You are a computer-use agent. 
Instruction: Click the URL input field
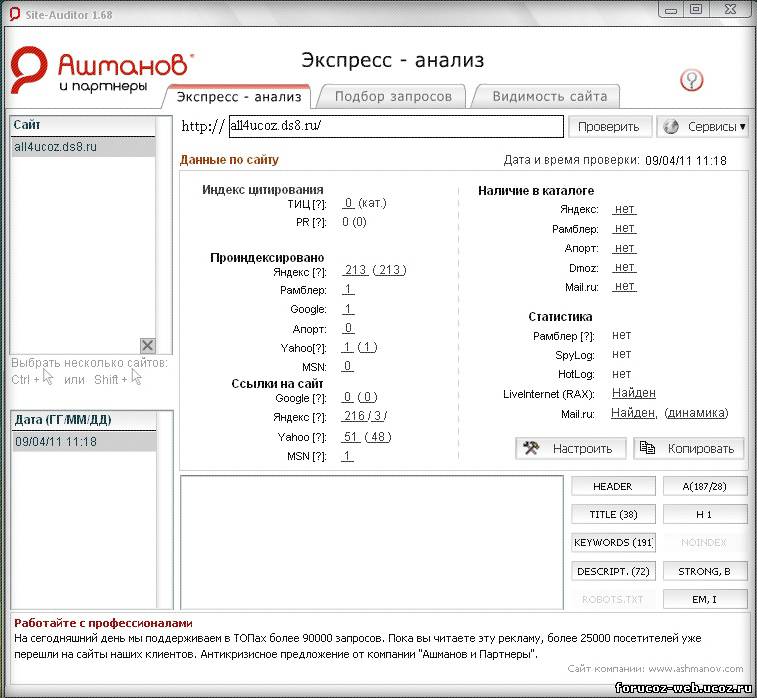[x=396, y=126]
